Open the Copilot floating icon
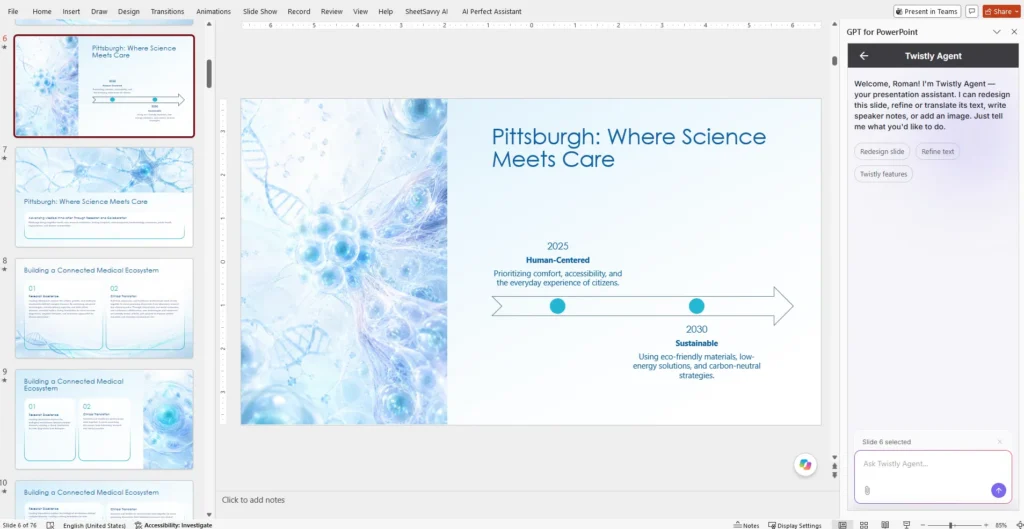1024x529 pixels. (805, 464)
